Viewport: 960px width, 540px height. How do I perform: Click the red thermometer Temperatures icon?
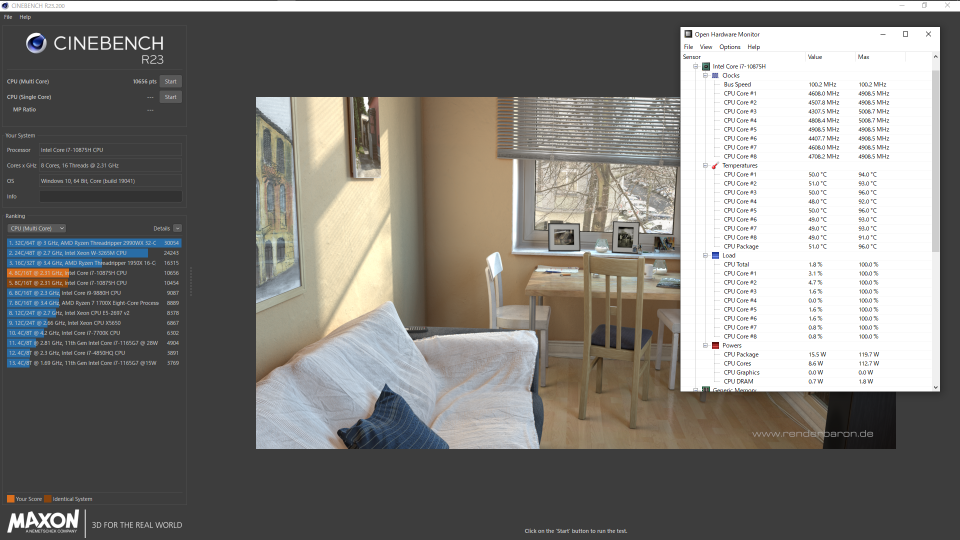click(715, 165)
